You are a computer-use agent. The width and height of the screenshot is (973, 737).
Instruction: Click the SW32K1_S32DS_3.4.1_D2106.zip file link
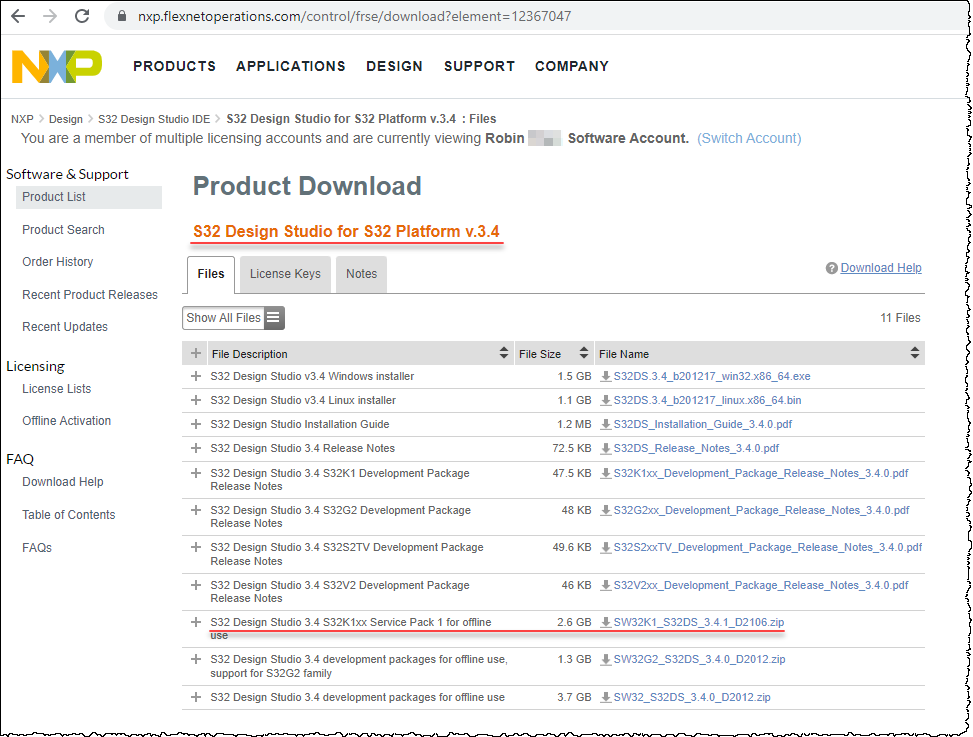click(699, 622)
